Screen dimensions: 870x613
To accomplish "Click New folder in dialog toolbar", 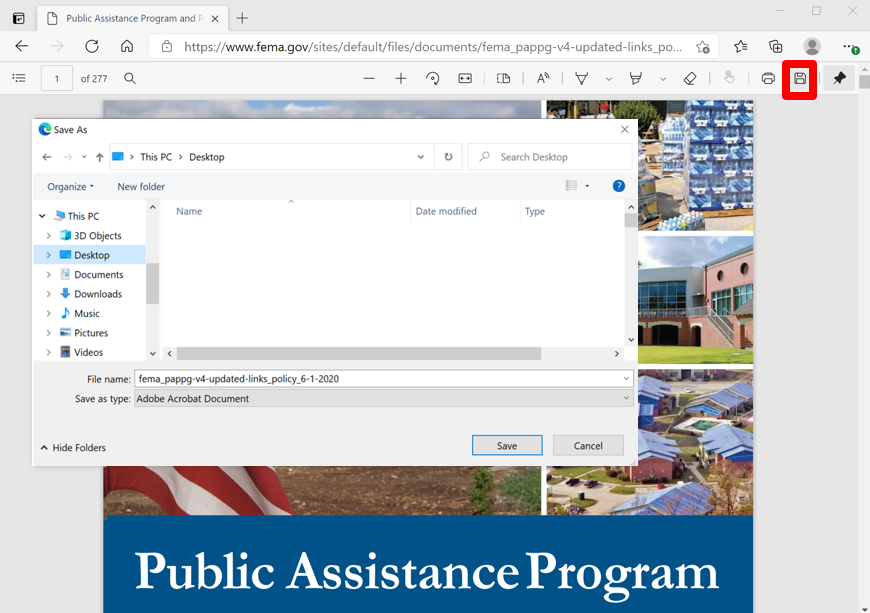I will point(141,186).
